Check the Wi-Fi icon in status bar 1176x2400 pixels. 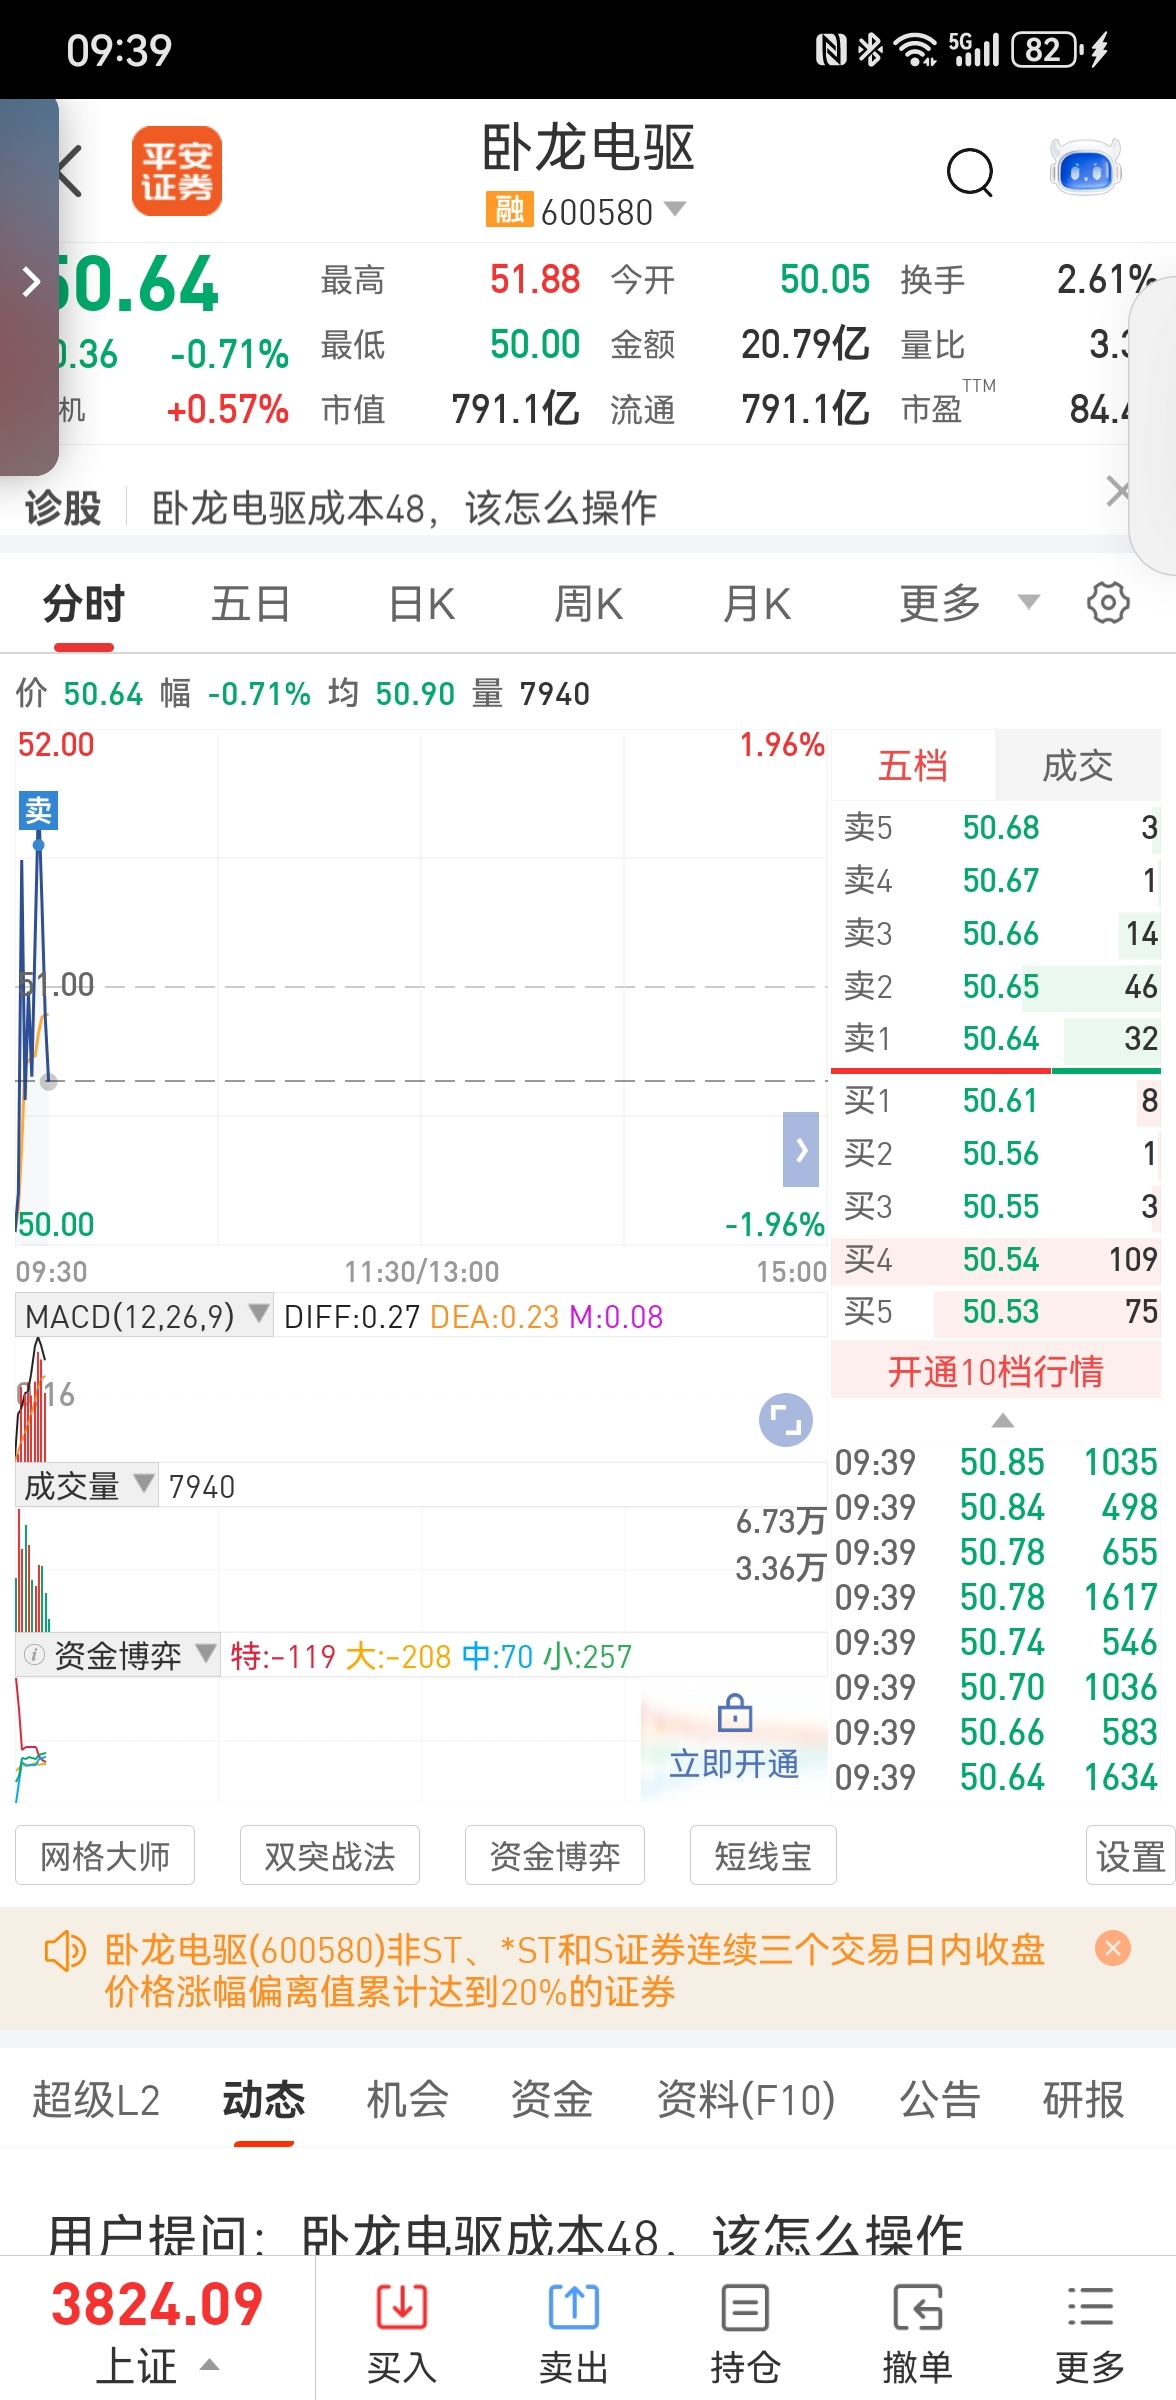[x=915, y=49]
